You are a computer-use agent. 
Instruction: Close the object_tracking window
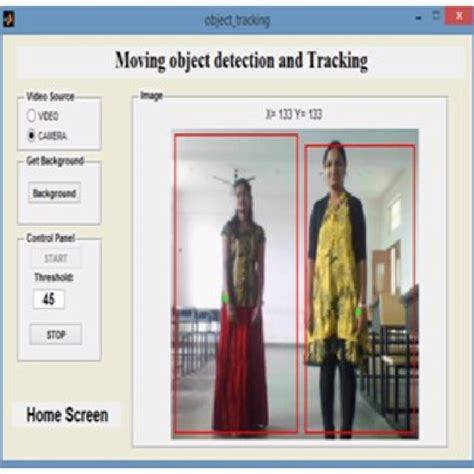[x=459, y=16]
